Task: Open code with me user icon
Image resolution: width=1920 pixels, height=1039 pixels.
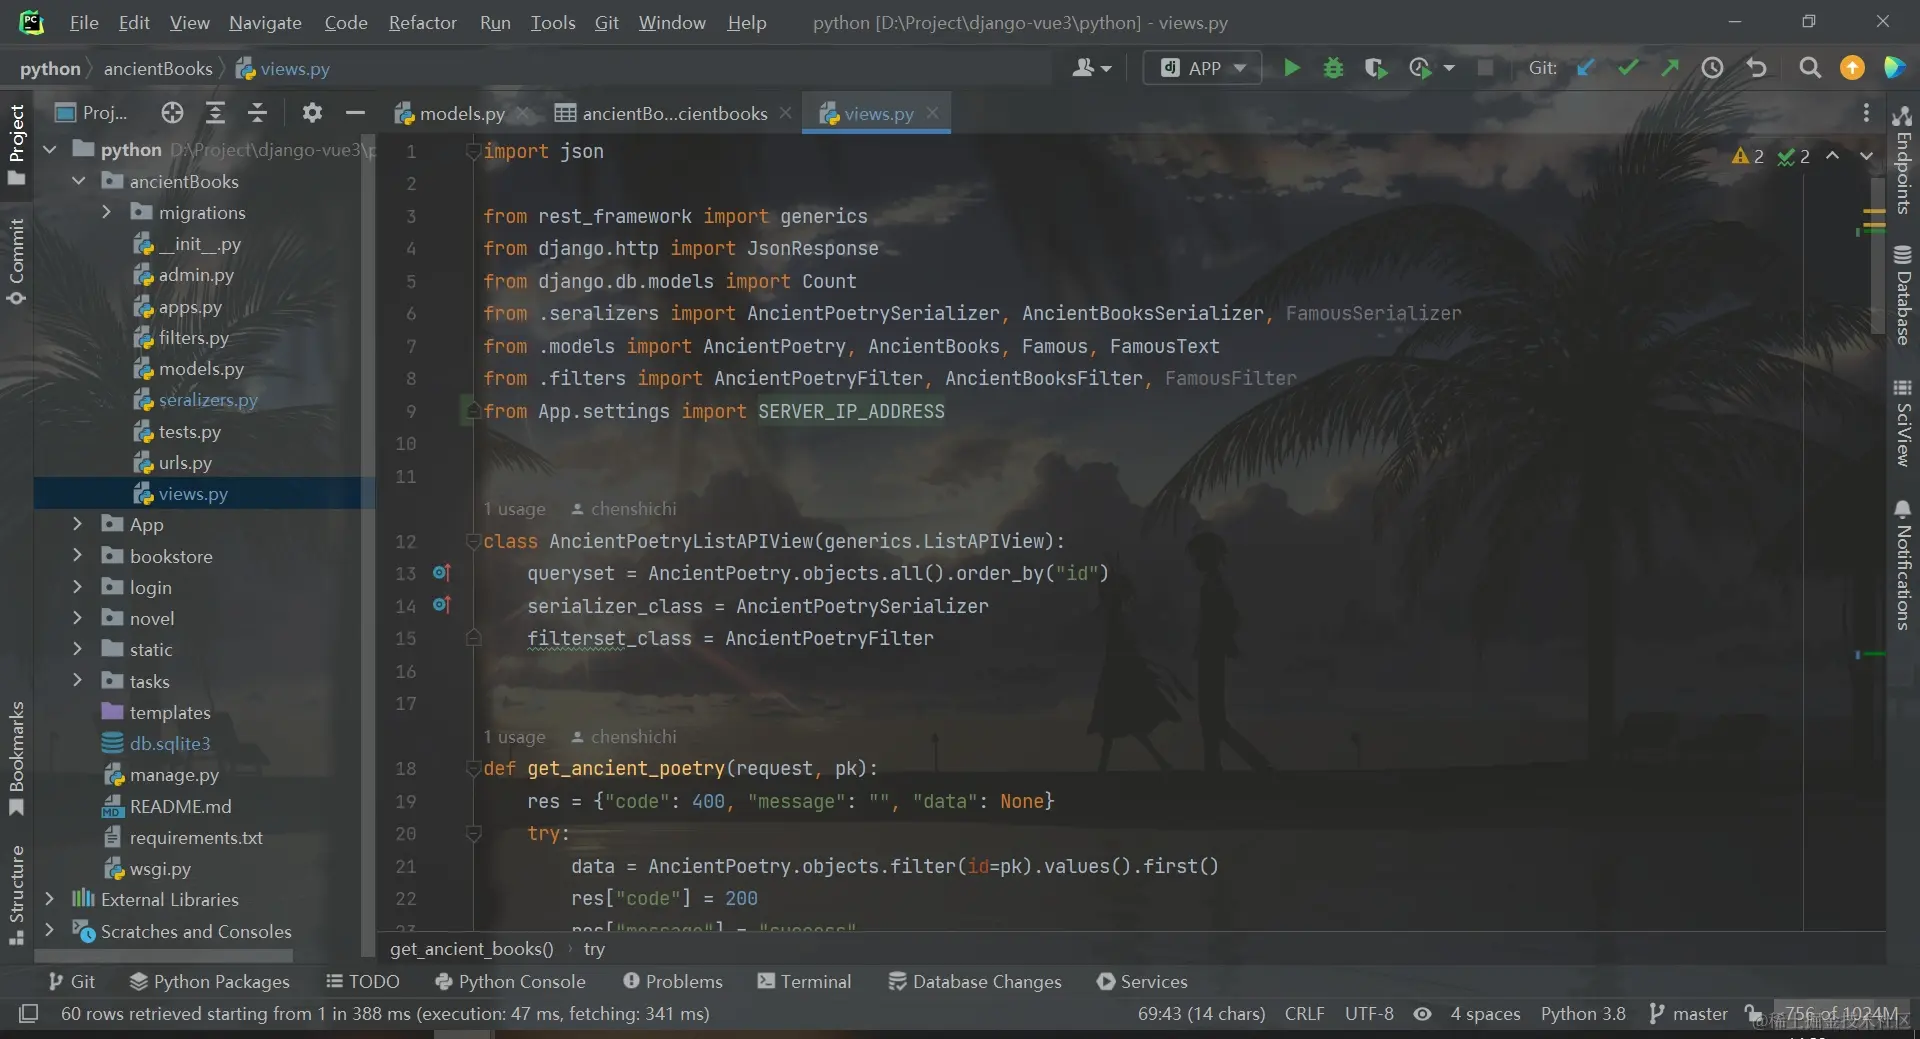Action: (1091, 68)
